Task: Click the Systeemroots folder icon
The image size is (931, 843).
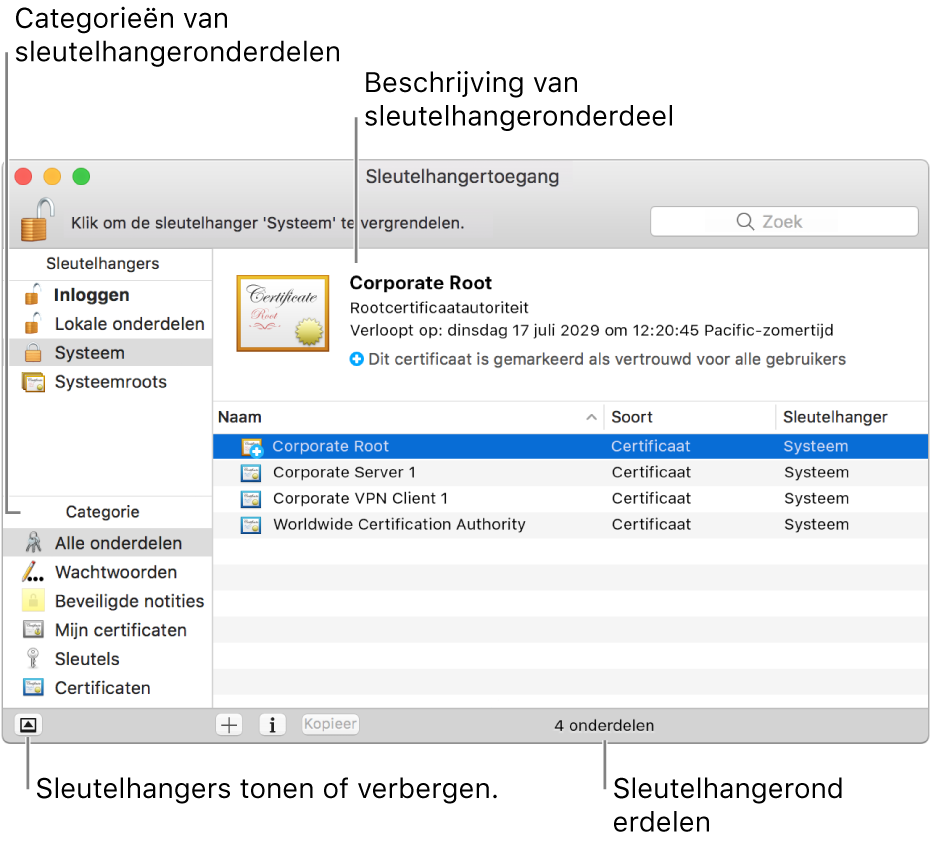Action: pos(33,382)
